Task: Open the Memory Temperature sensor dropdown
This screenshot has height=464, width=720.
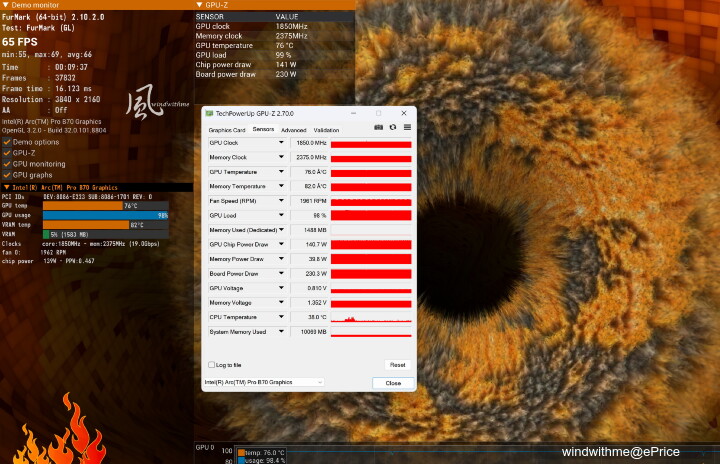Action: [281, 186]
